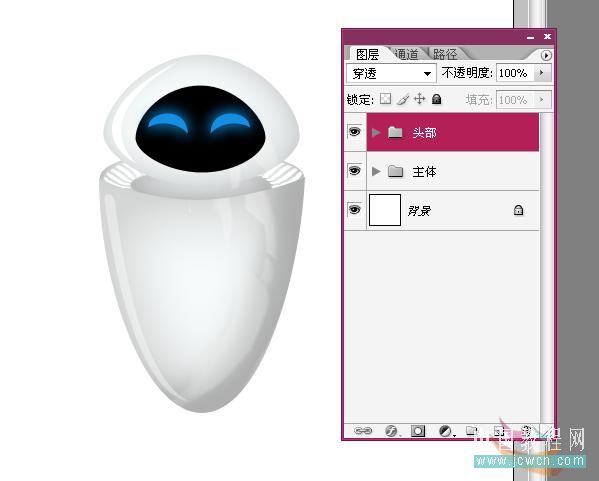Select the 头部 group name

pos(424,132)
